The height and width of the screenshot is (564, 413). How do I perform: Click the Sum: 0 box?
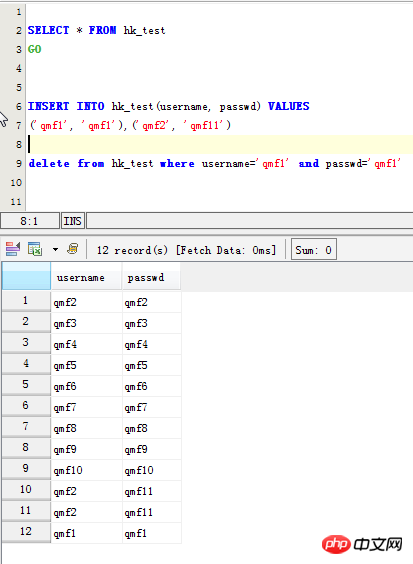pos(314,249)
